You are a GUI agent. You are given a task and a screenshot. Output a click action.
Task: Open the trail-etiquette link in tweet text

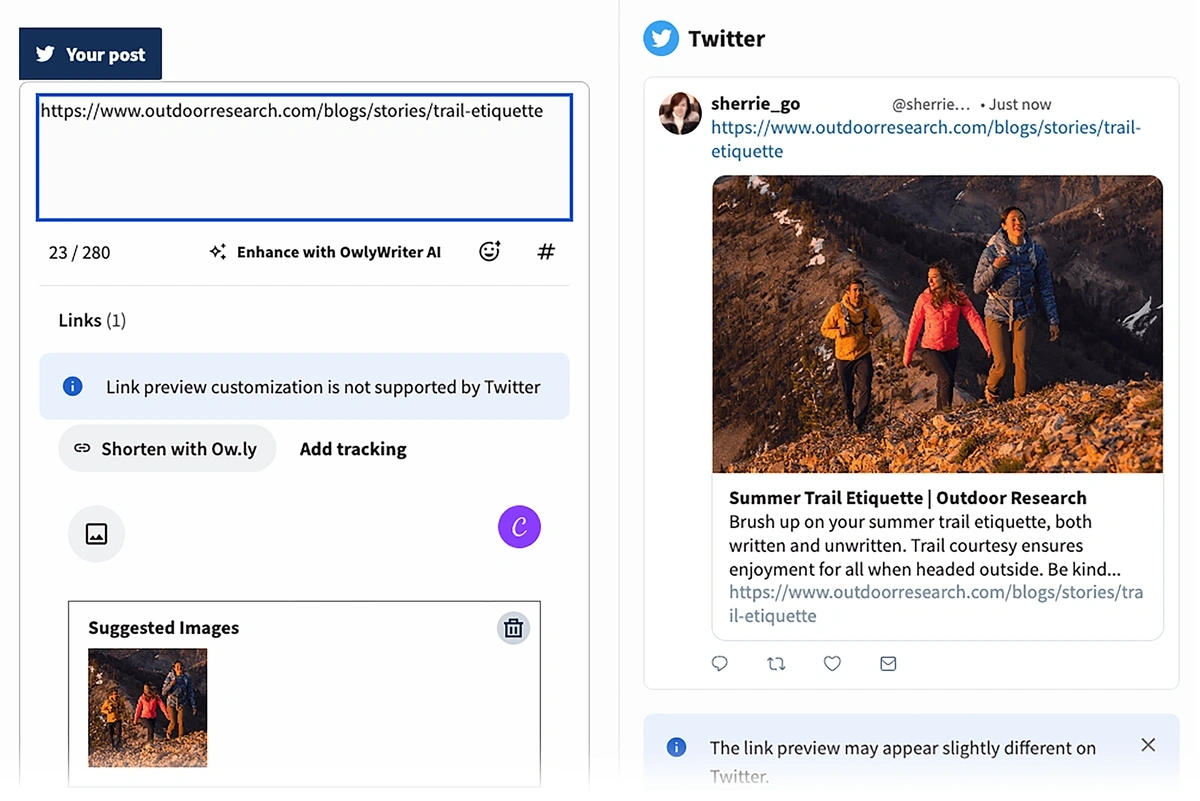tap(926, 139)
